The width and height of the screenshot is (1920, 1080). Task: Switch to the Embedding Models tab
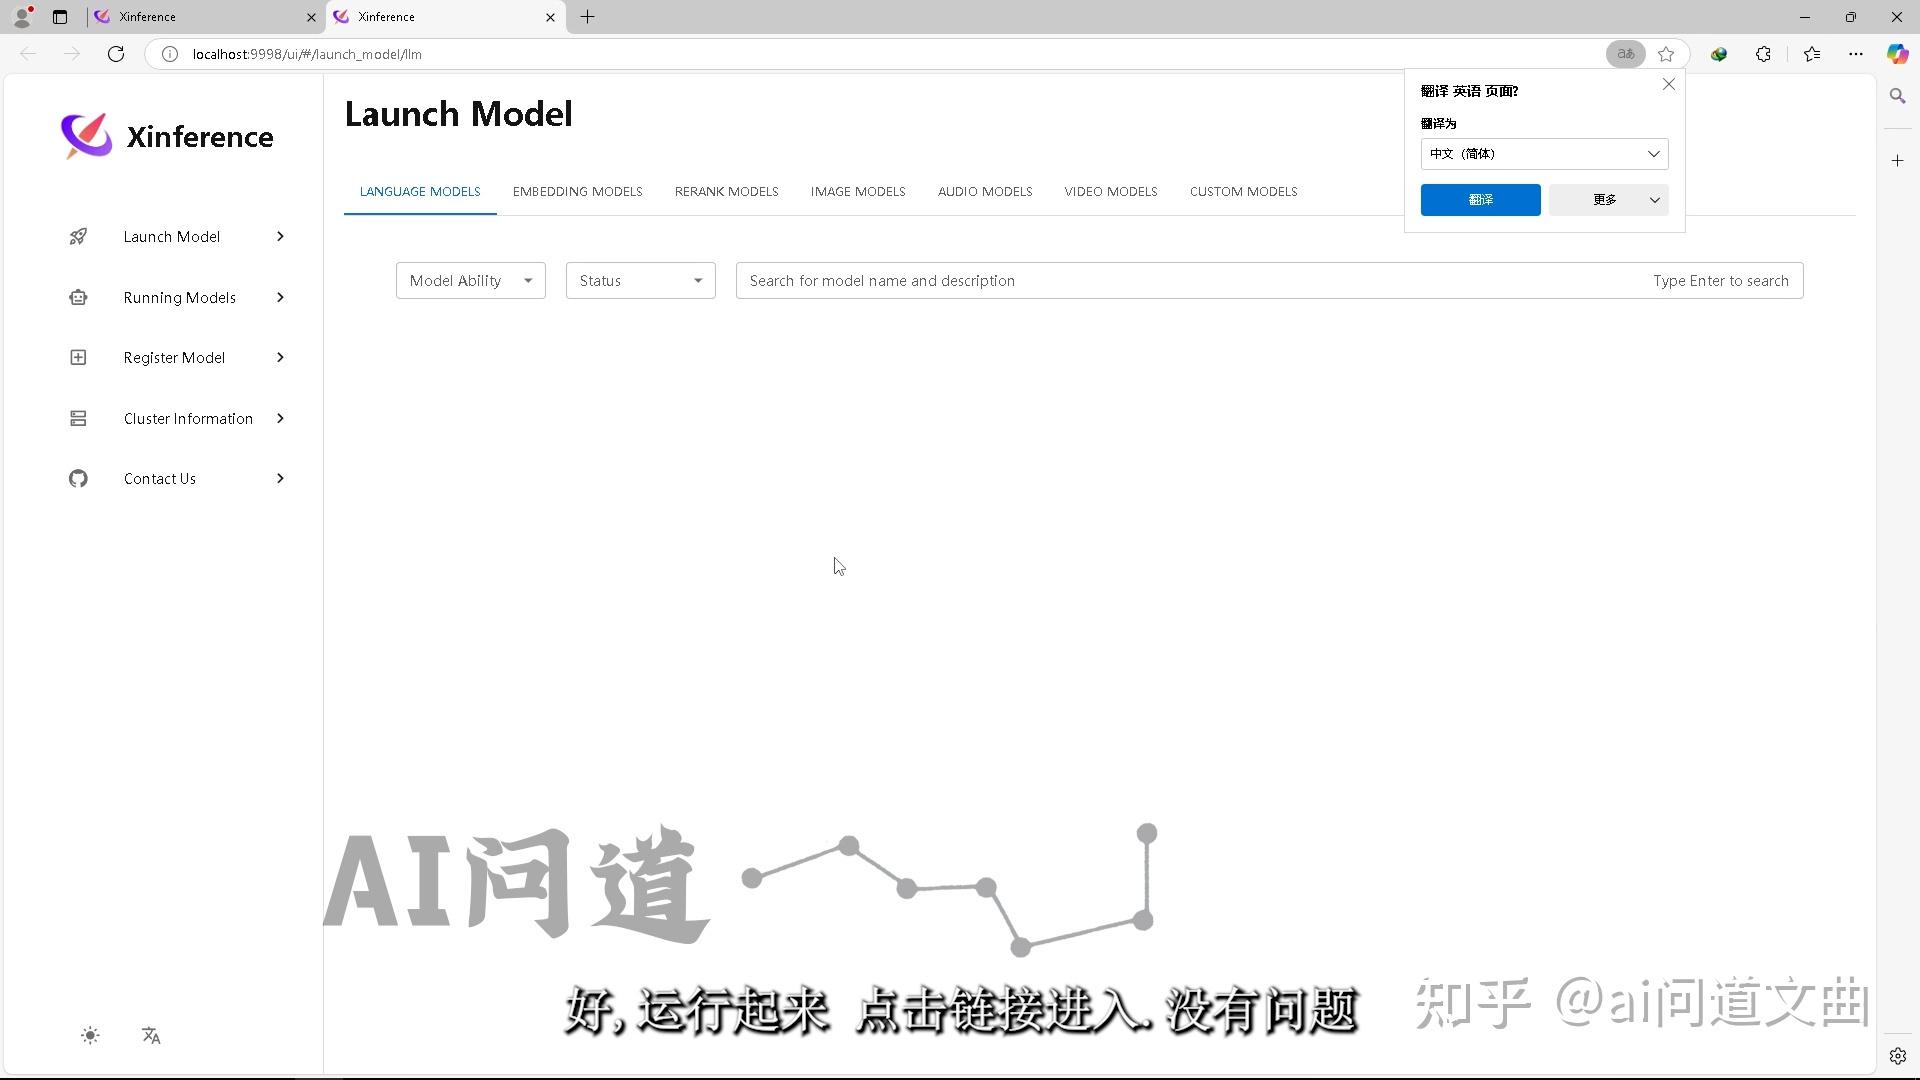[x=578, y=192]
